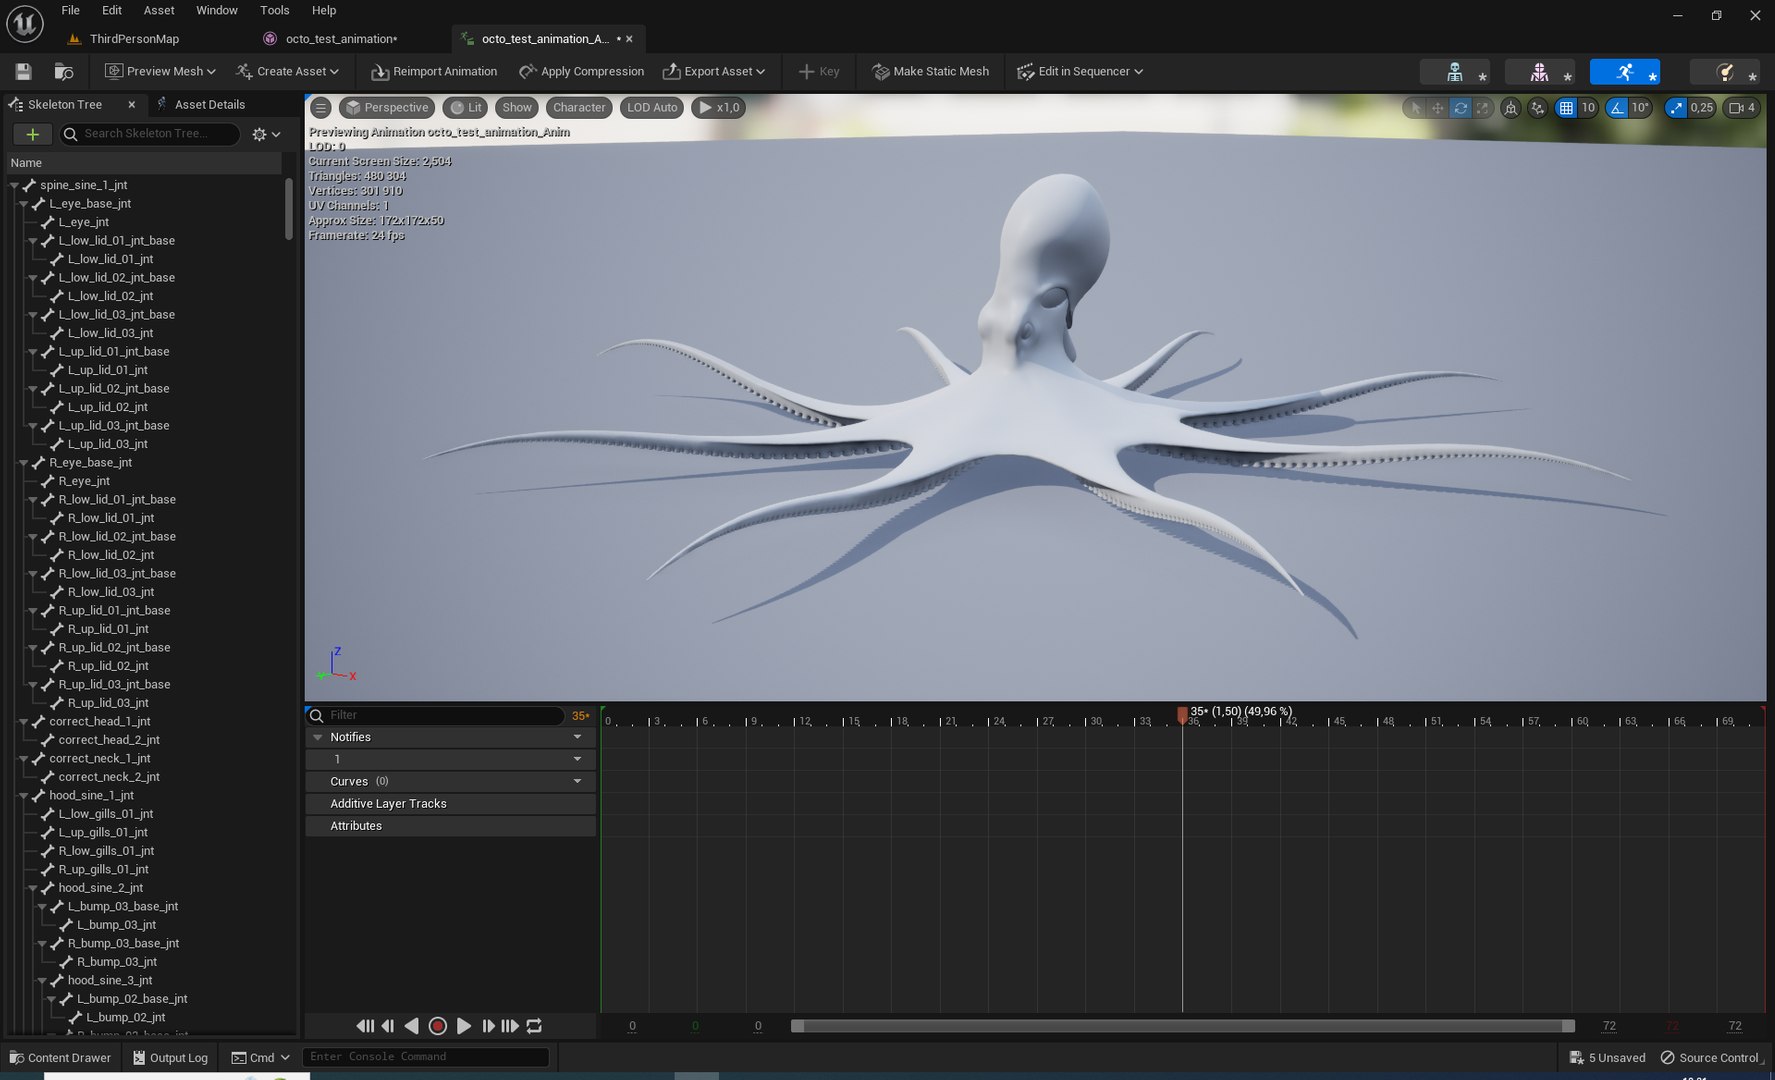Open camera speed setting showing 4
Image resolution: width=1775 pixels, height=1080 pixels.
pyautogui.click(x=1742, y=108)
